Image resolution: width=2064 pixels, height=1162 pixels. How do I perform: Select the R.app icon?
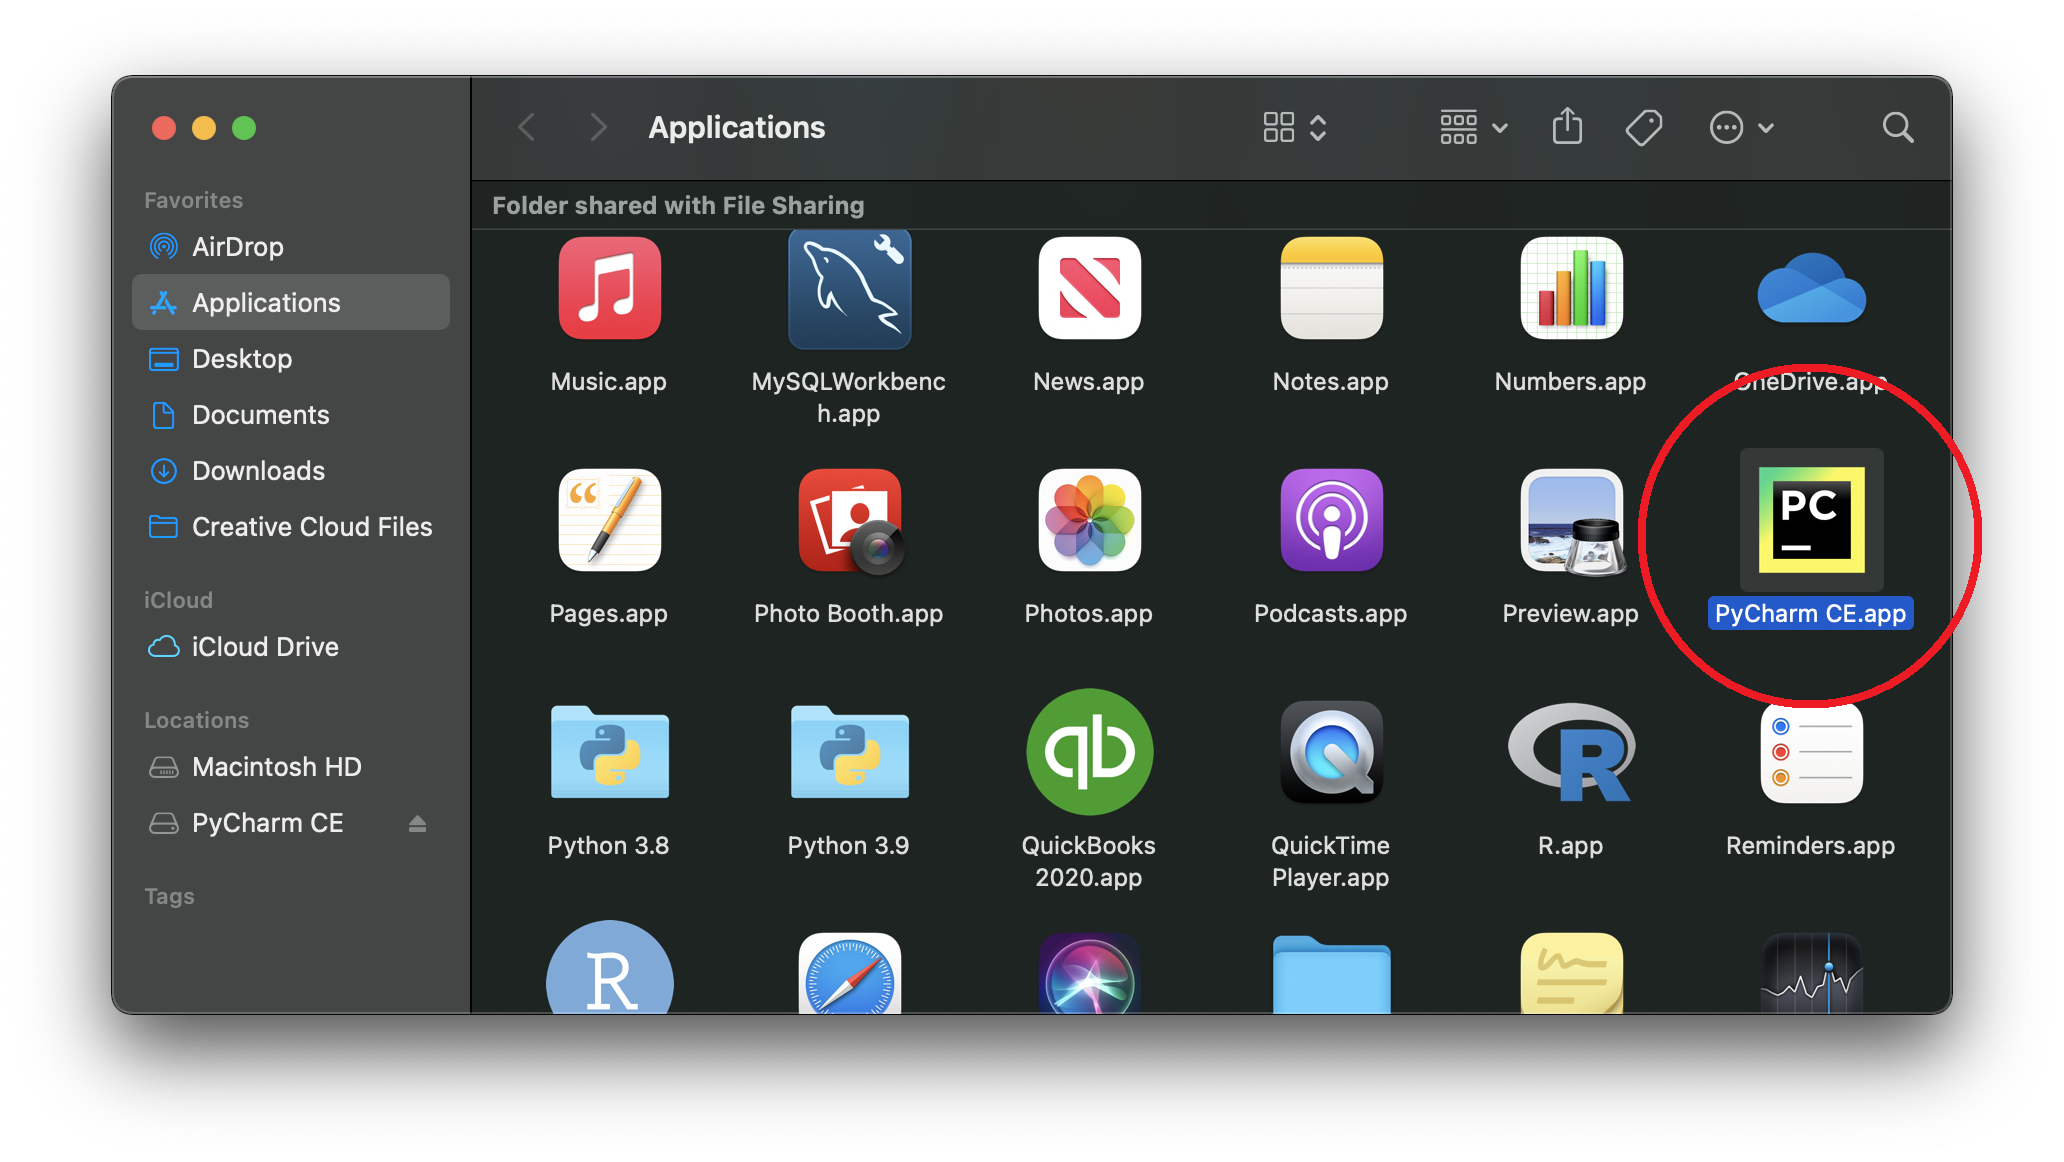click(x=1571, y=752)
